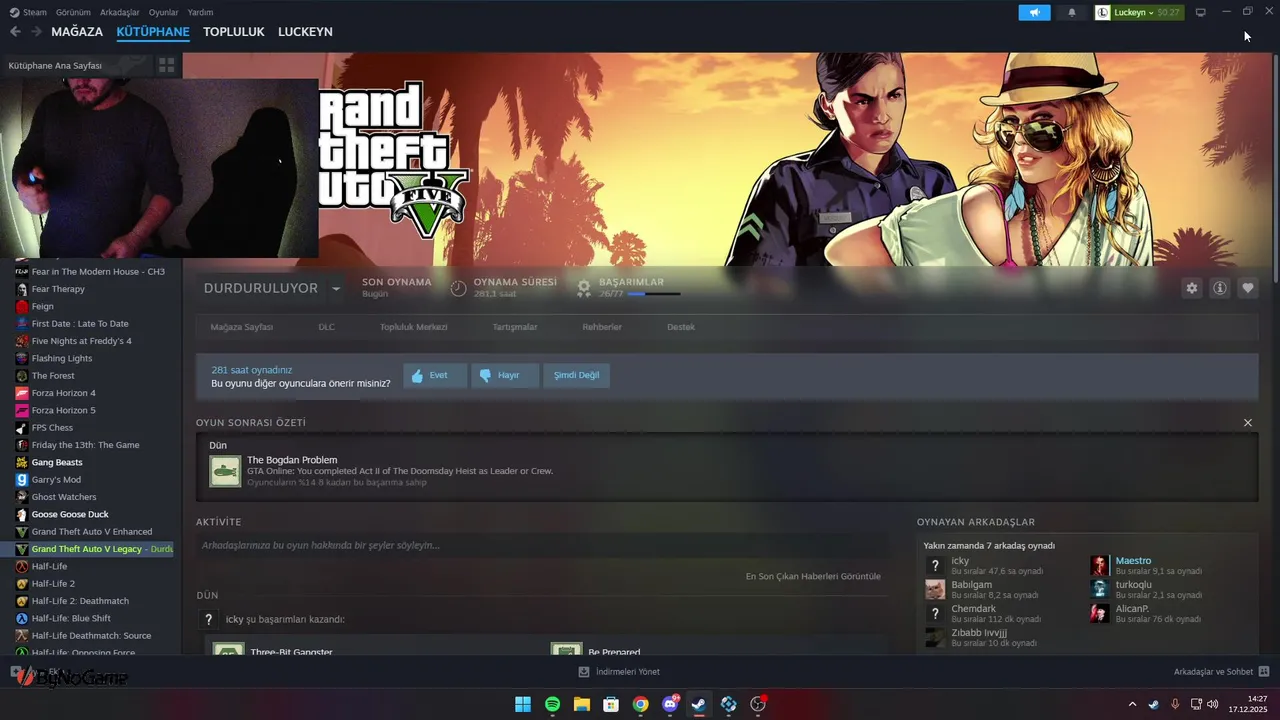Open the Mağaza Sayfası link
The image size is (1280, 720).
tap(242, 327)
